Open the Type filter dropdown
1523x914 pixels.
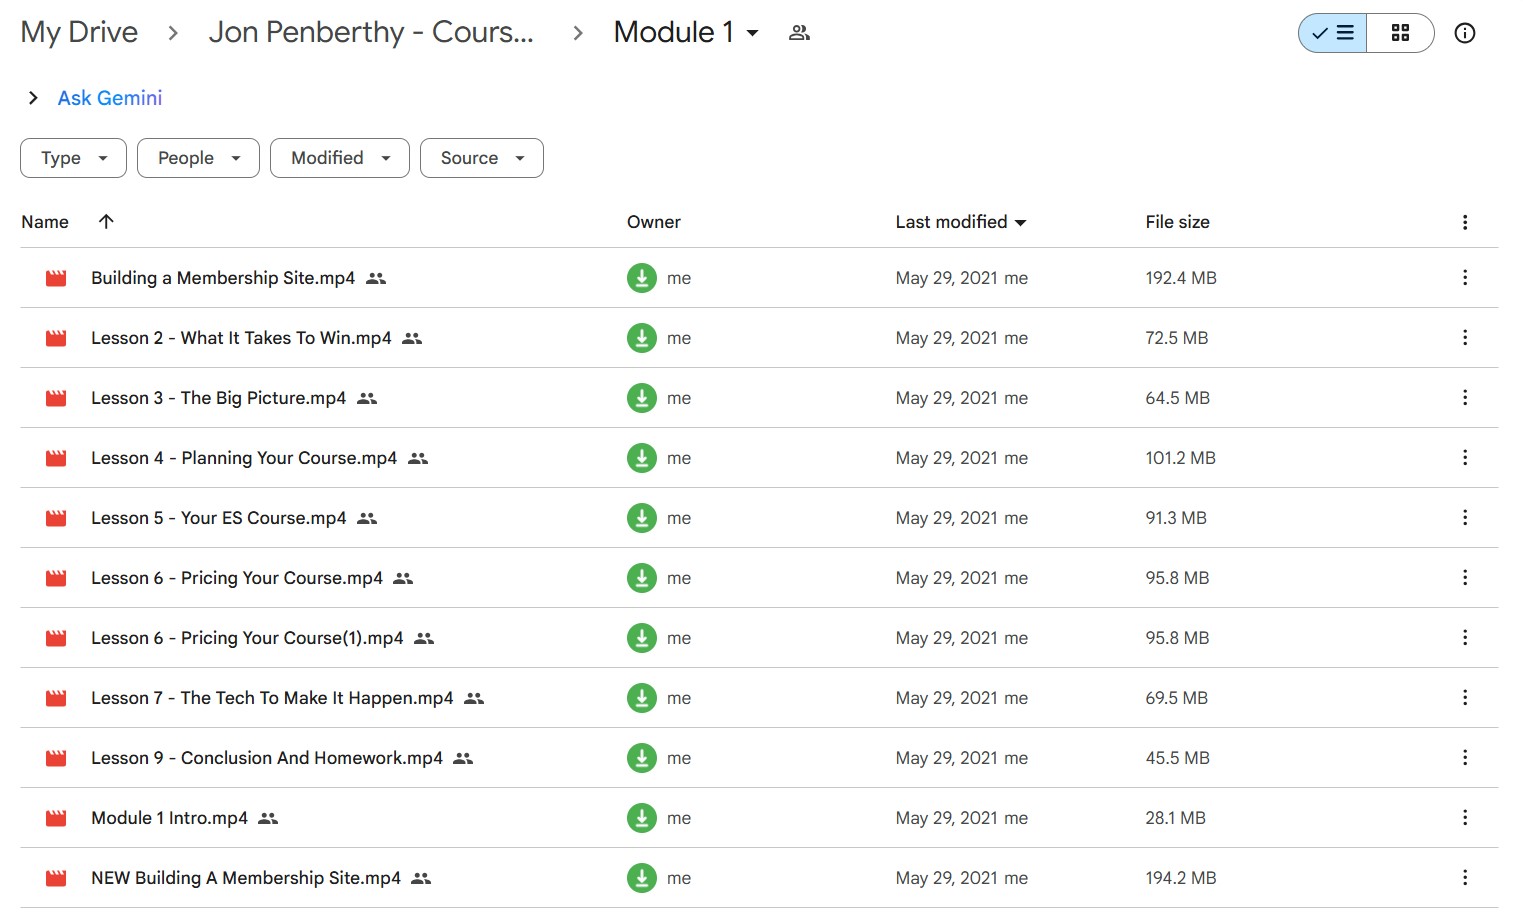73,158
